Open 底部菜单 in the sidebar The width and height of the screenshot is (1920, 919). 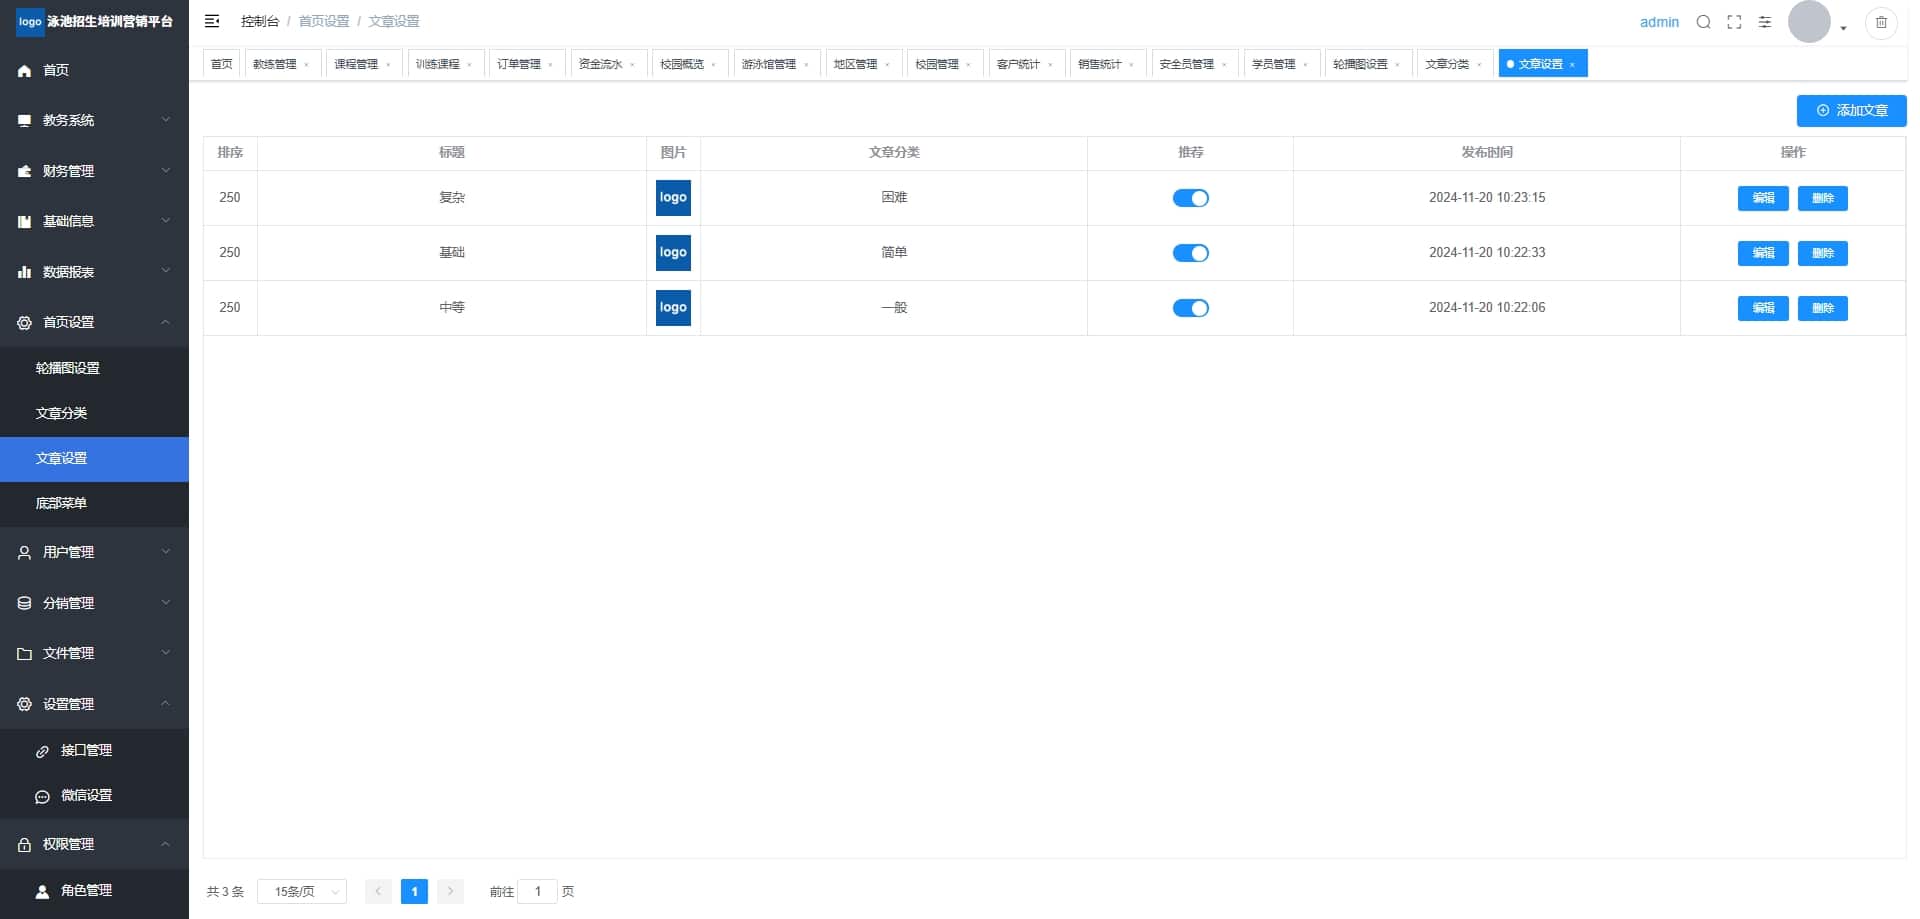[94, 504]
